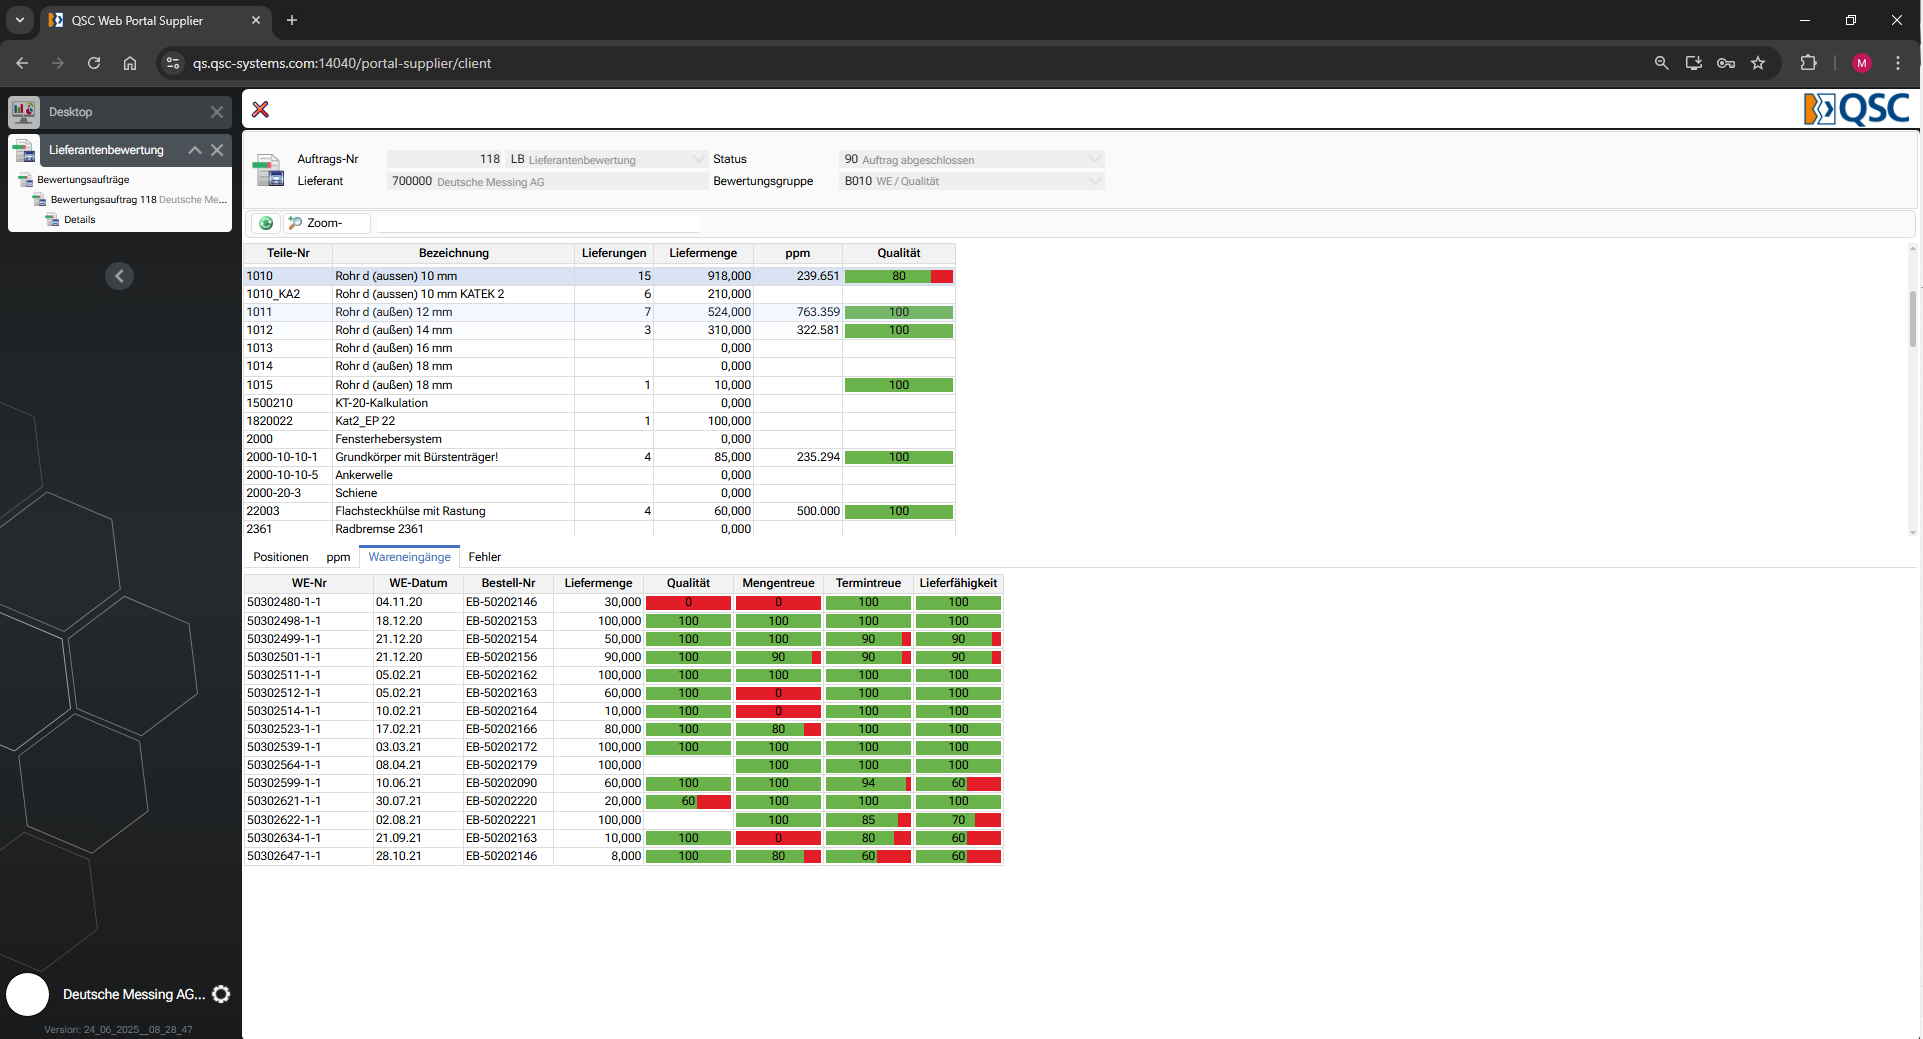Screen dimensions: 1923x1039
Task: Collapse the Lieferantenbewertung panel with chevron
Action: pyautogui.click(x=195, y=150)
